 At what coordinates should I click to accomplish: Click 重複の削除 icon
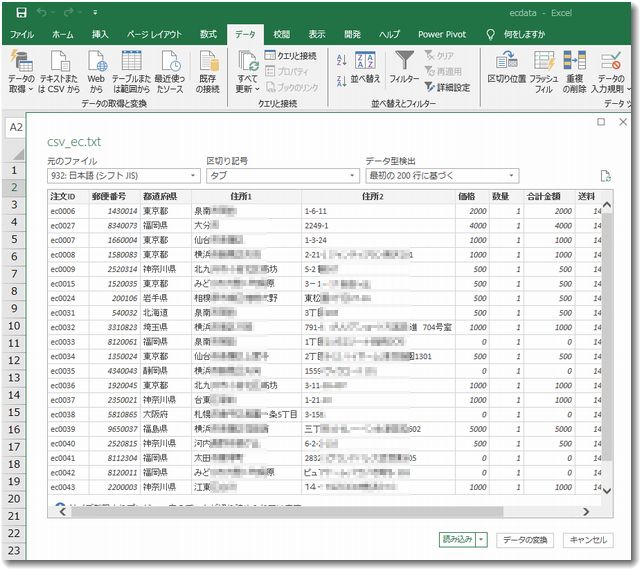tap(574, 60)
